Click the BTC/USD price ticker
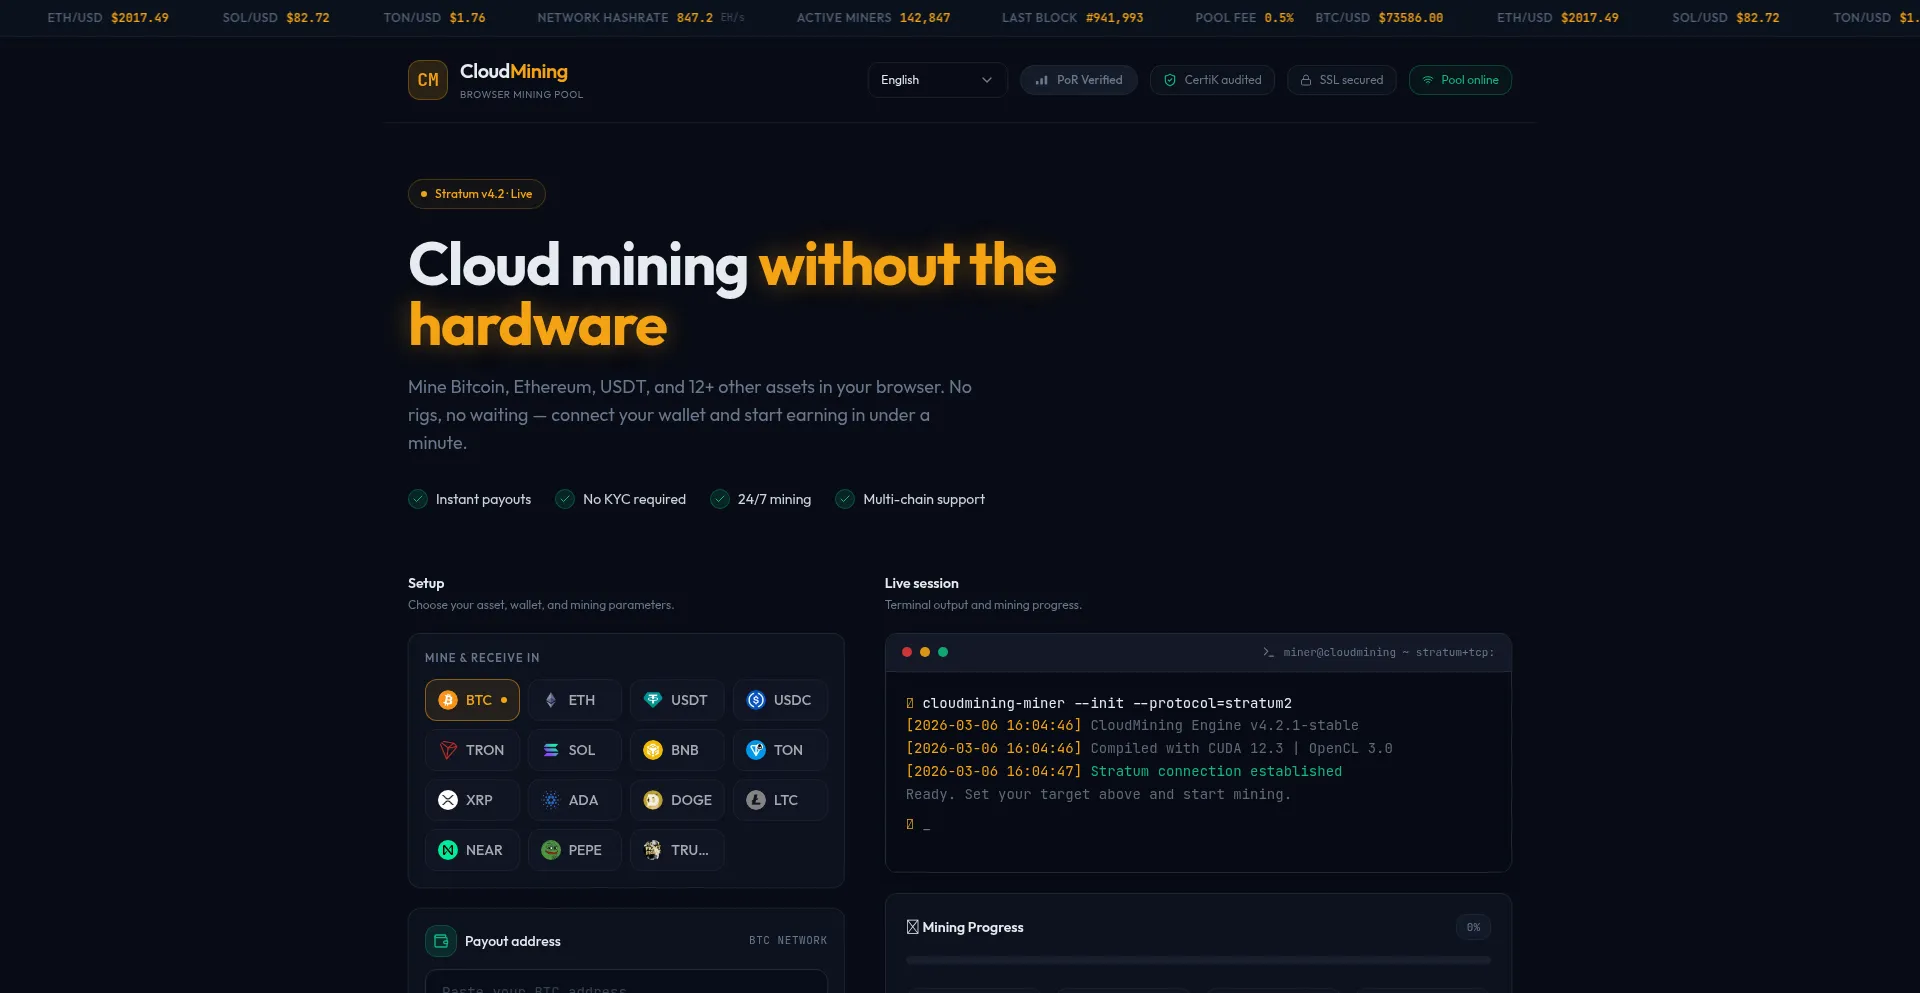Image resolution: width=1920 pixels, height=993 pixels. pos(1379,18)
